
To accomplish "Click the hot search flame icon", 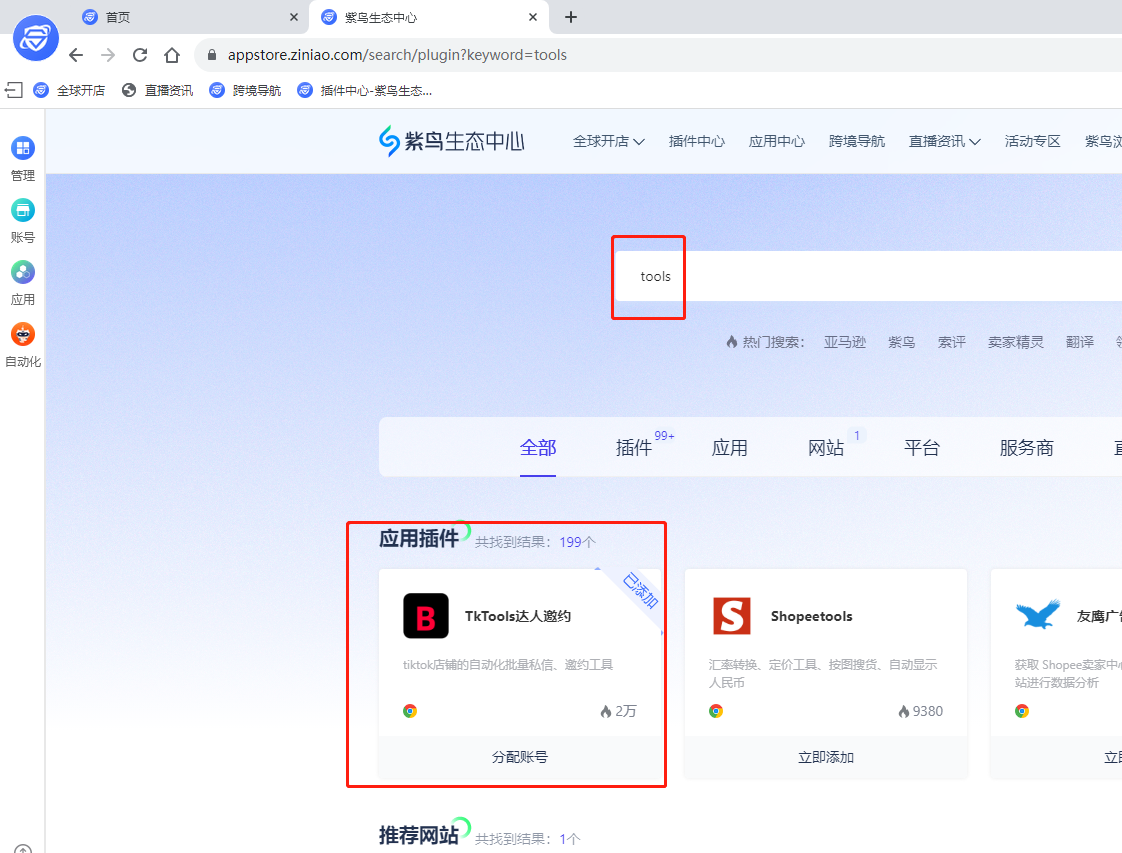I will [x=731, y=342].
